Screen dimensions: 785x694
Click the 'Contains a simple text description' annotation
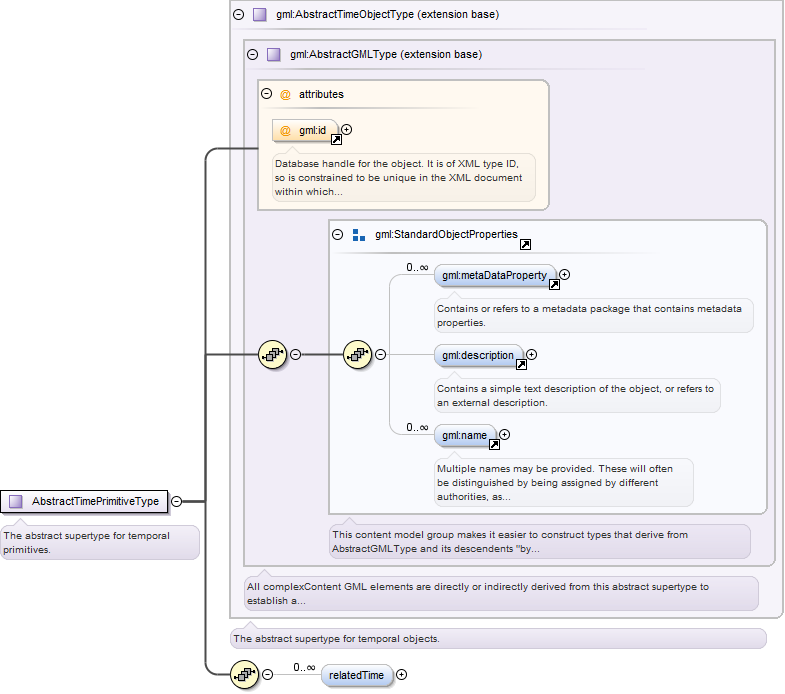577,396
